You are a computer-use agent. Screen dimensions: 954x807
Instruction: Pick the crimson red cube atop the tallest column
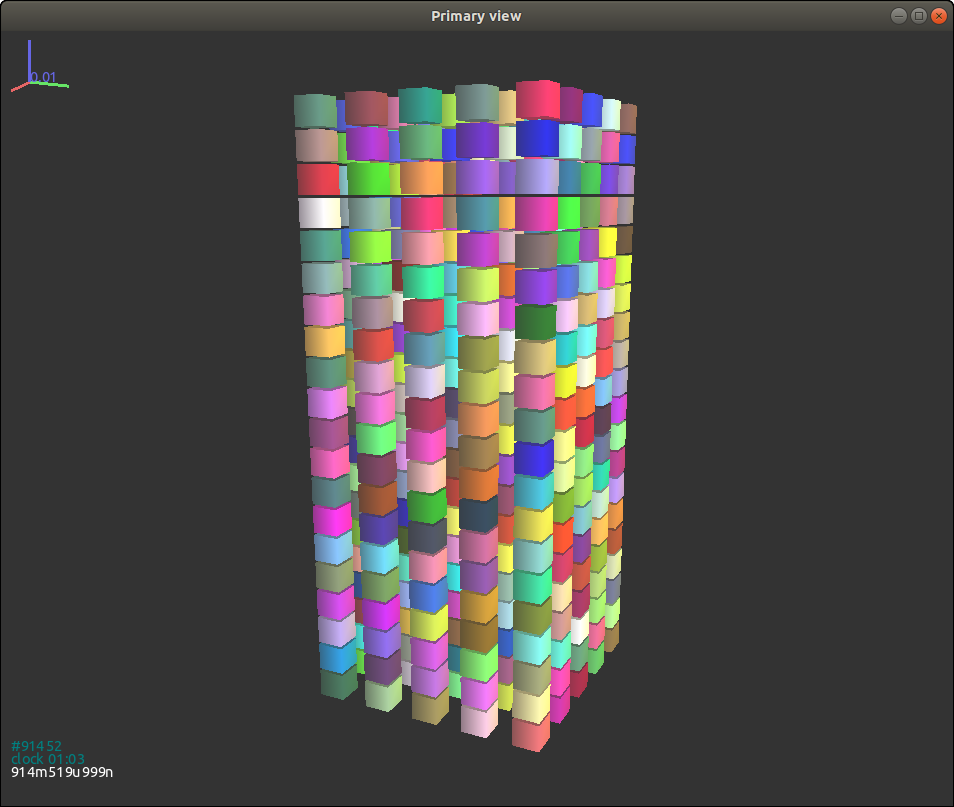click(537, 99)
